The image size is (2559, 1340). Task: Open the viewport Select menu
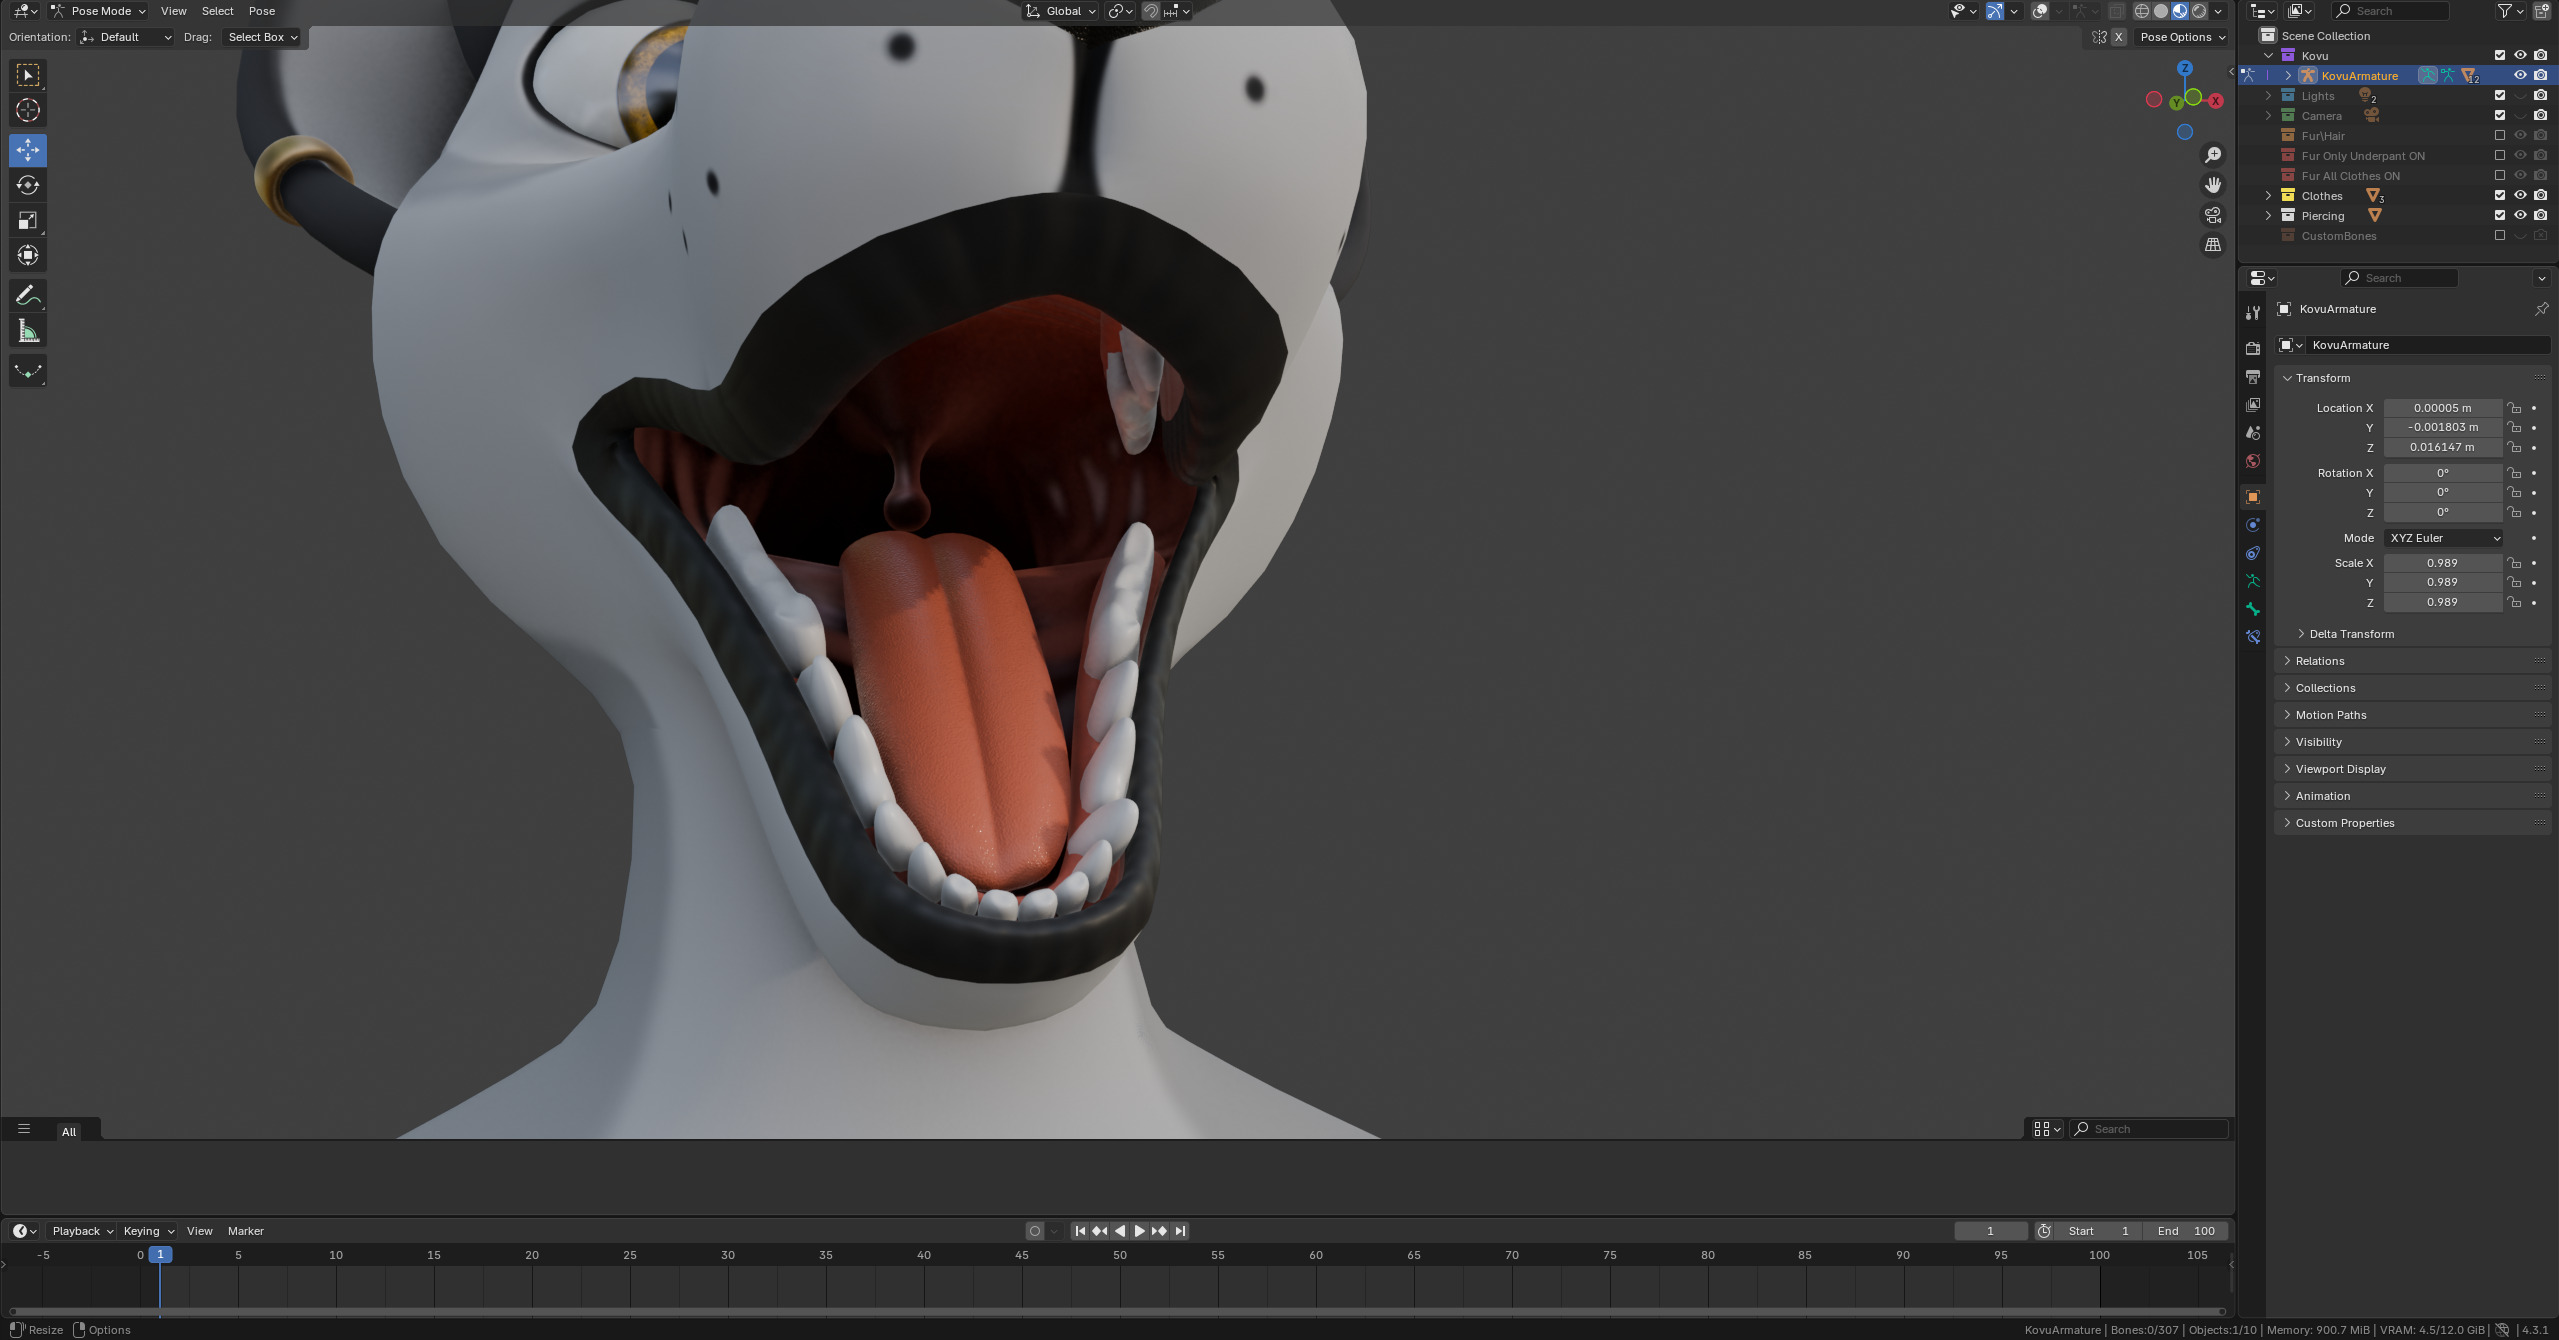coord(217,11)
